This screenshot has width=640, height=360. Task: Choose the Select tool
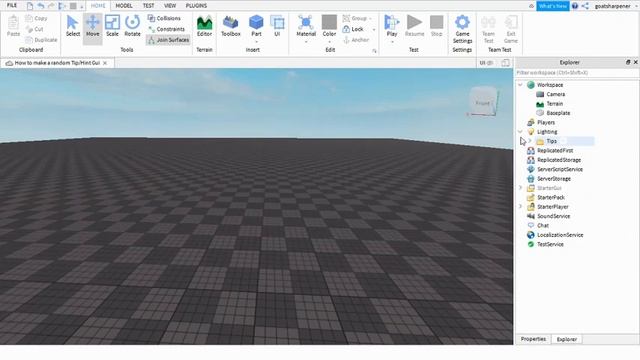coord(73,26)
